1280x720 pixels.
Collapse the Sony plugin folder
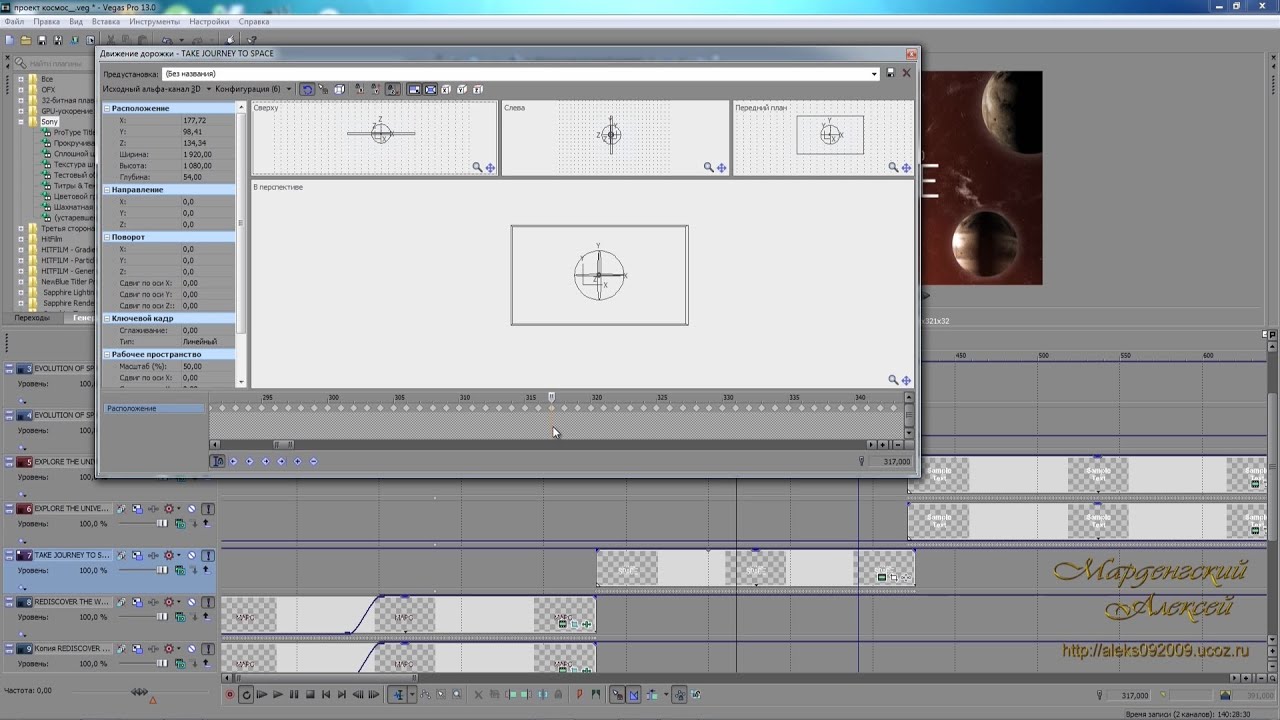pyautogui.click(x=21, y=121)
